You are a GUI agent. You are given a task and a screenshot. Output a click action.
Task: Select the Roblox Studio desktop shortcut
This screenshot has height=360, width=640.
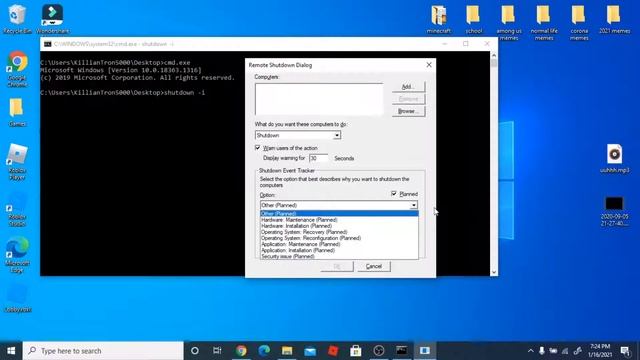17,209
